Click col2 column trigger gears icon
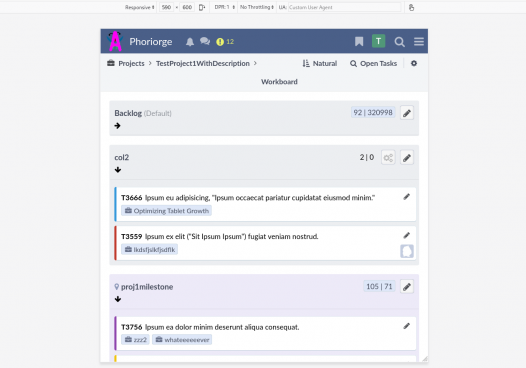This screenshot has height=368, width=526. point(388,158)
